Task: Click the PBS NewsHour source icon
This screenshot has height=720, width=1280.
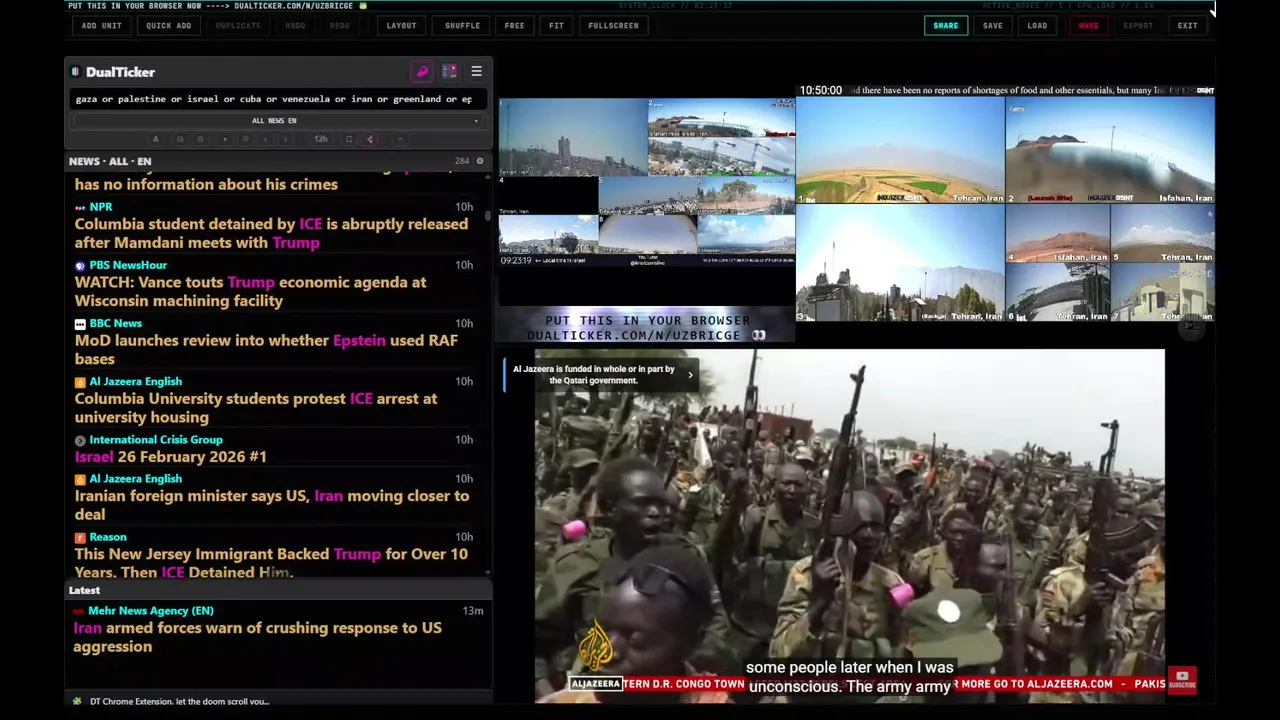Action: coord(80,265)
